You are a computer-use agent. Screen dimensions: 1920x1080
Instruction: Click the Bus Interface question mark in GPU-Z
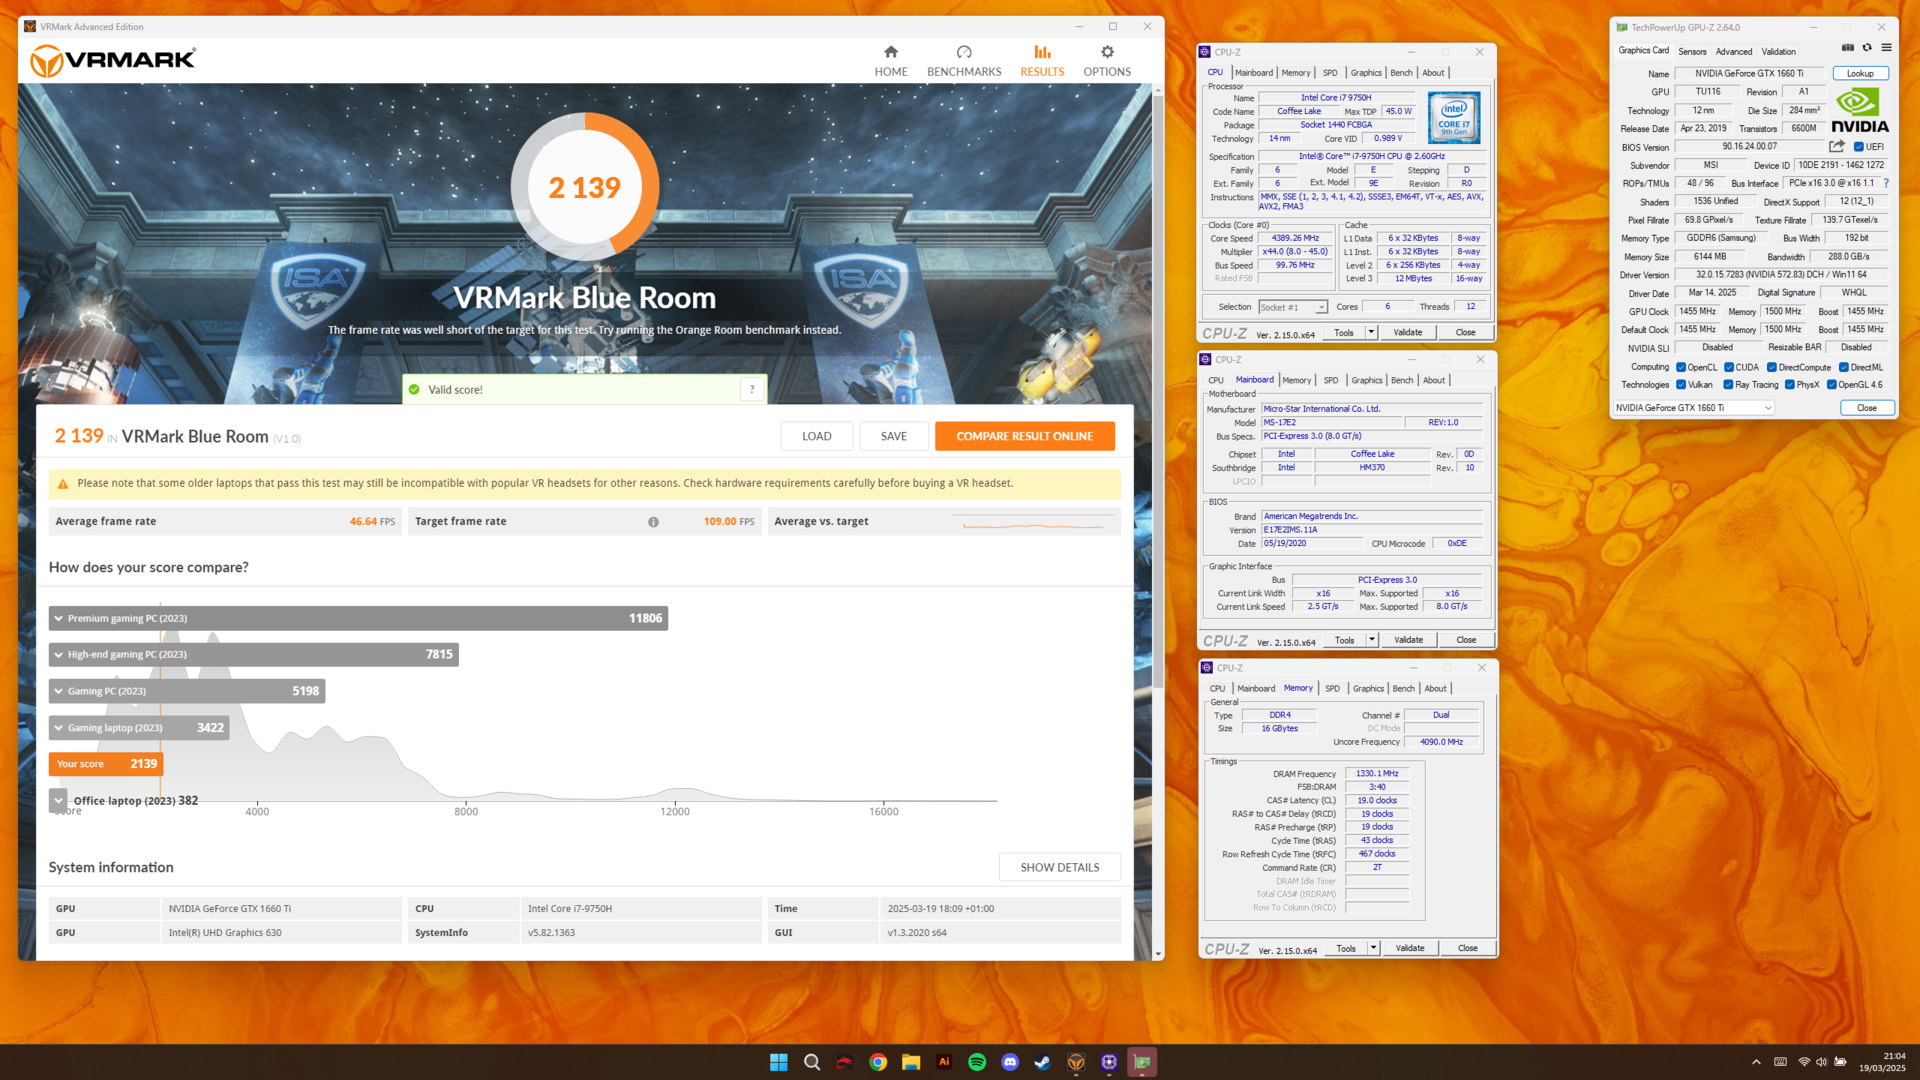click(x=1886, y=183)
